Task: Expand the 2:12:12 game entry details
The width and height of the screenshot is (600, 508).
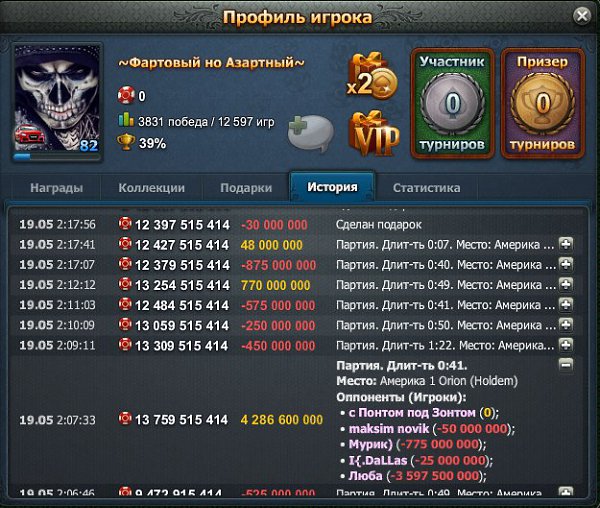Action: (566, 284)
